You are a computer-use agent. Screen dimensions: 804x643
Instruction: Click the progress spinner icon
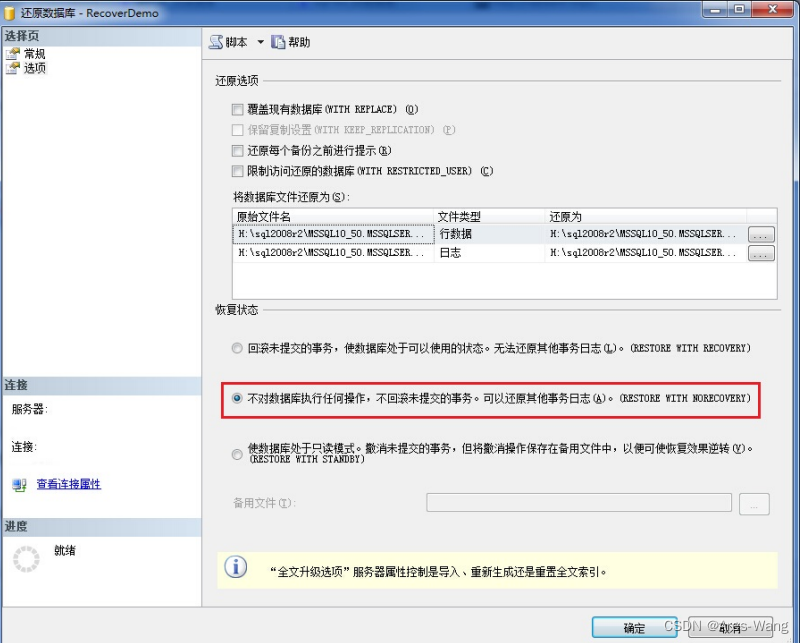coord(26,559)
